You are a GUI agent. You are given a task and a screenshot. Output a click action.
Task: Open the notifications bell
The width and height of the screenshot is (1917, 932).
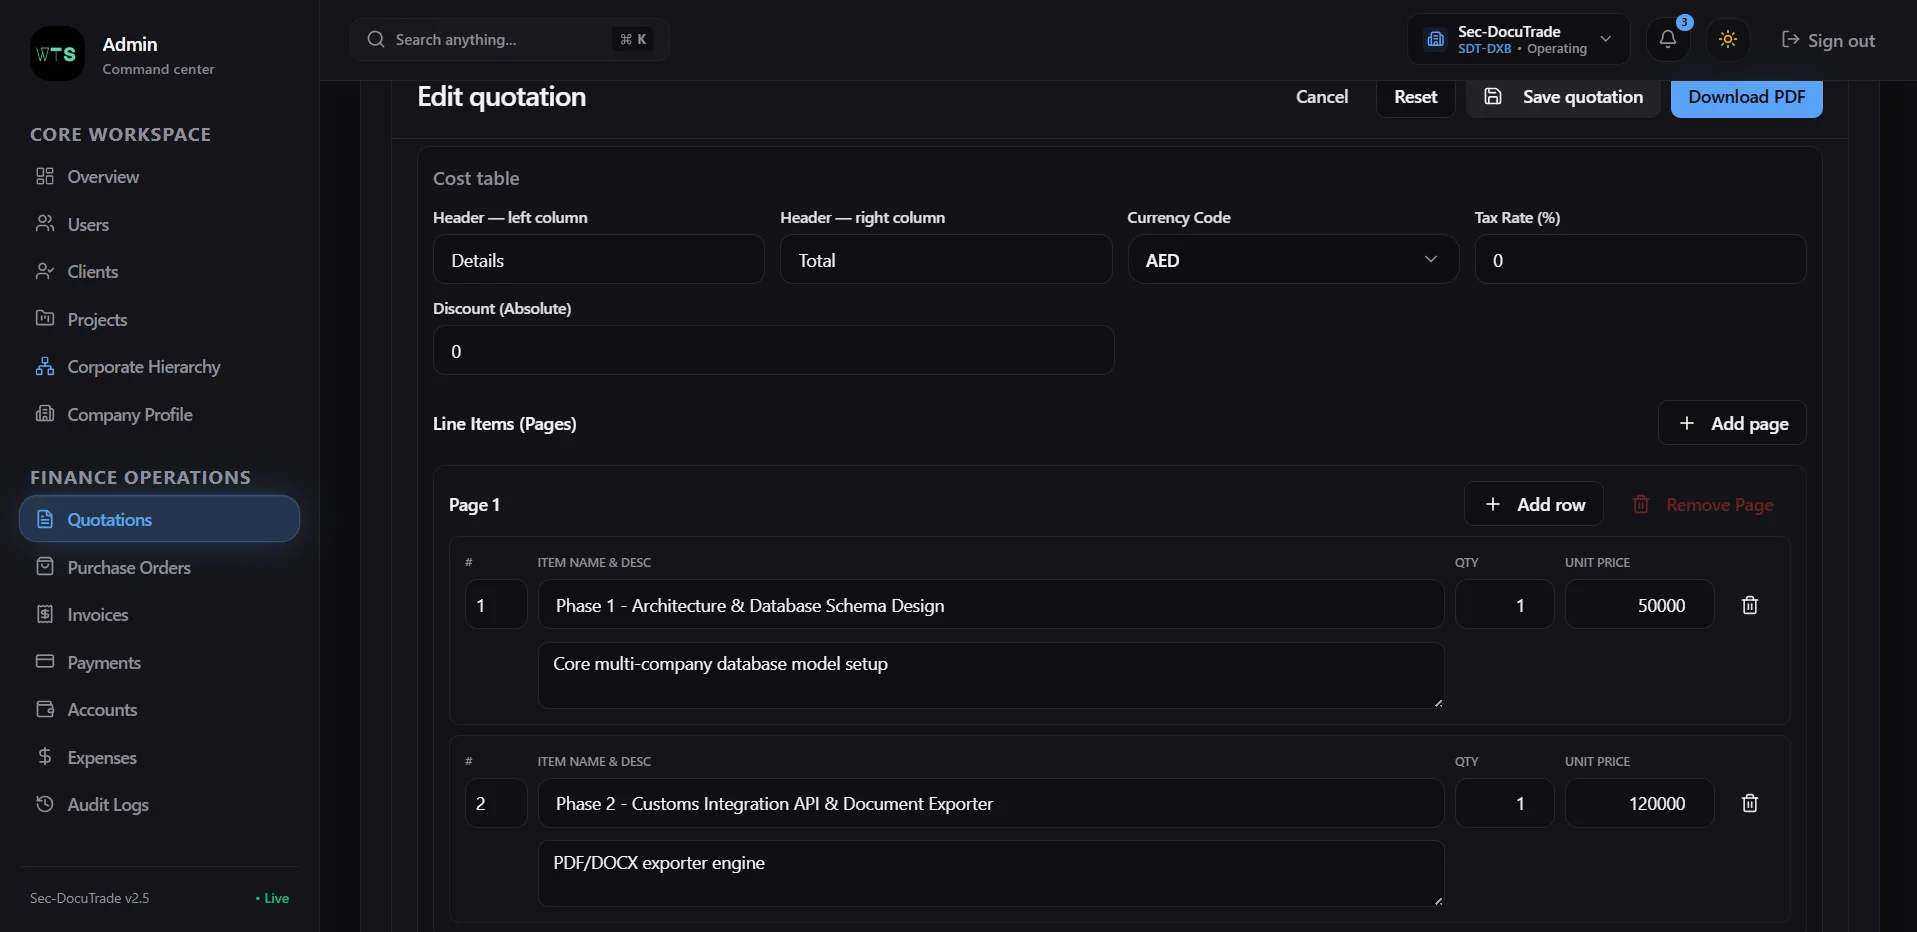[x=1667, y=40]
